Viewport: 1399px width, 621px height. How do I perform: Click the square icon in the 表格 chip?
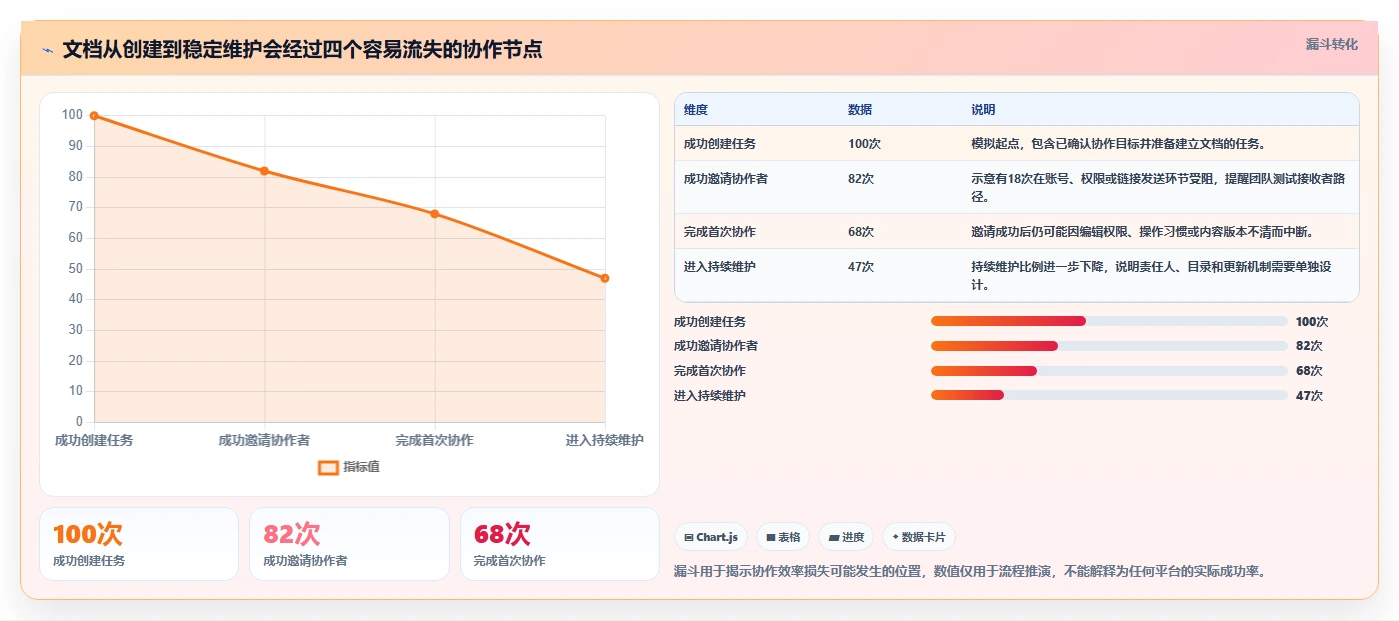coord(771,537)
